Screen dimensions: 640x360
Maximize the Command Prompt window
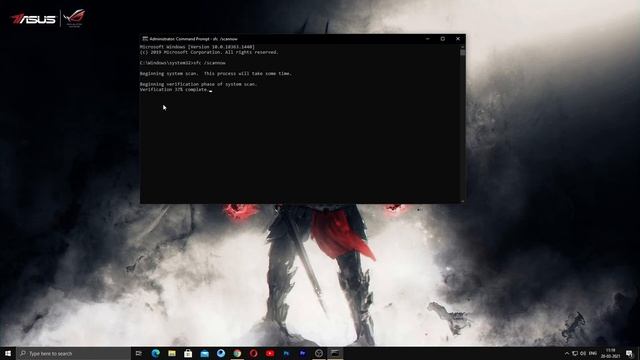tap(443, 39)
